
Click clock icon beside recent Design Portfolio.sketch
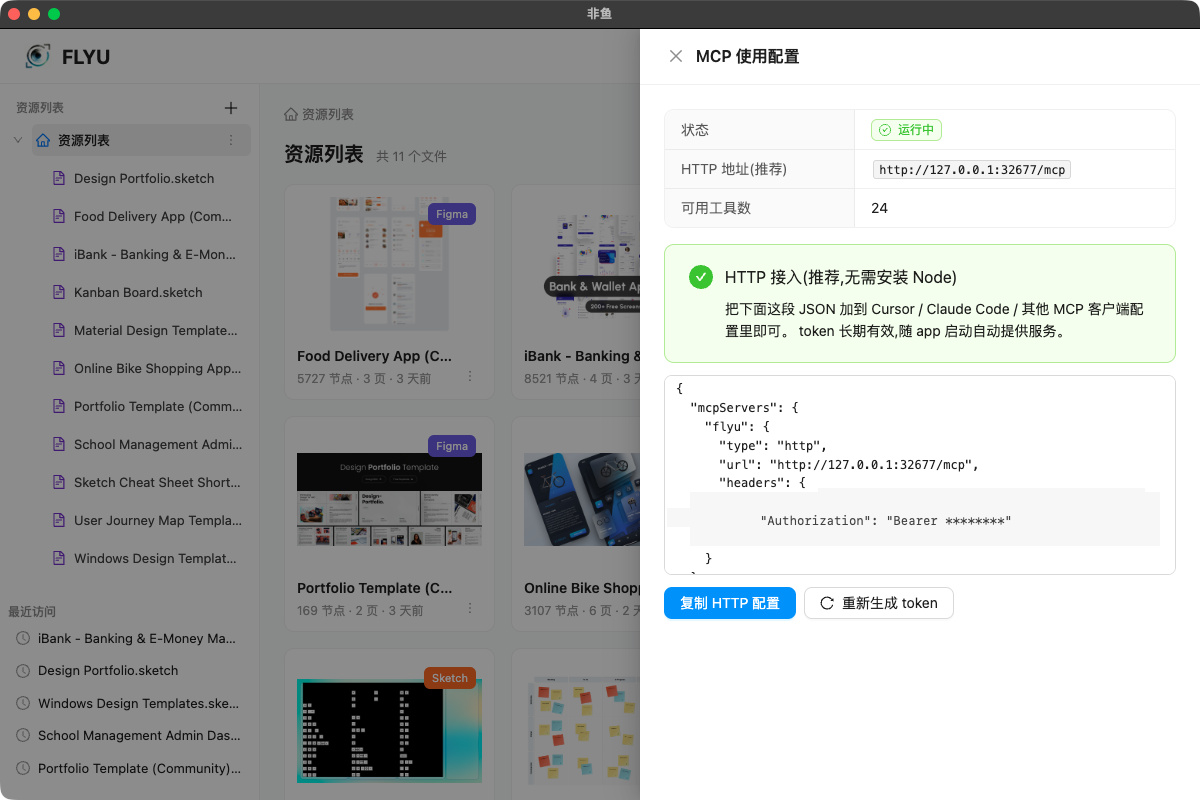[23, 670]
